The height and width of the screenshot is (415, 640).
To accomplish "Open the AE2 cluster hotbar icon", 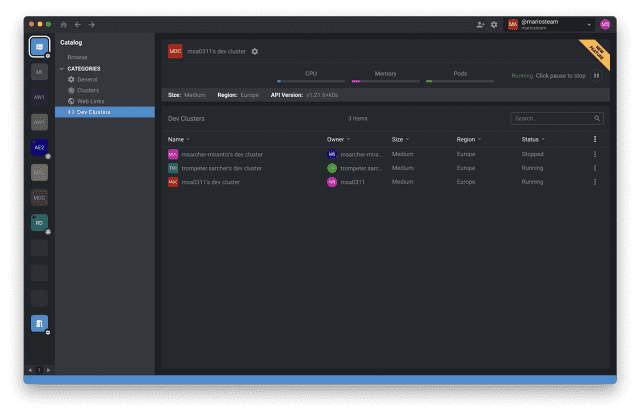I will 38,147.
